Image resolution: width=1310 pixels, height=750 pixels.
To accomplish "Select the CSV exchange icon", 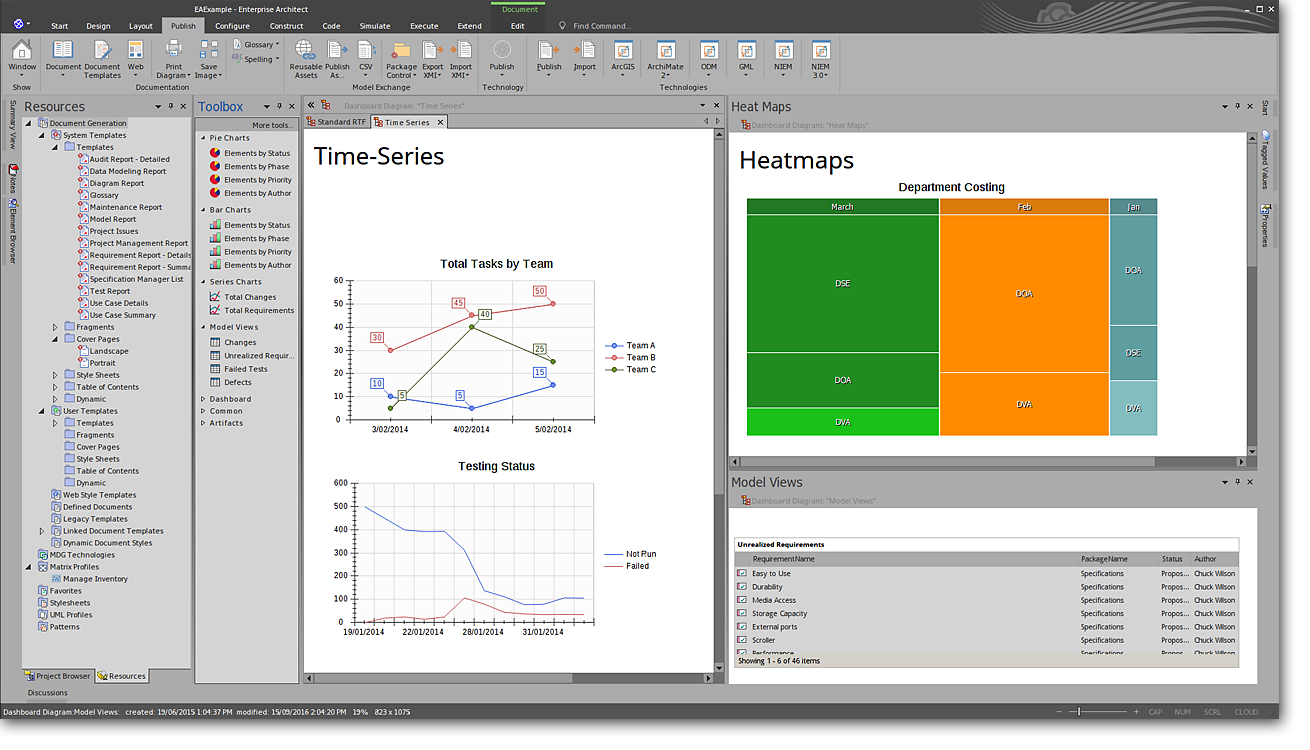I will click(x=365, y=56).
